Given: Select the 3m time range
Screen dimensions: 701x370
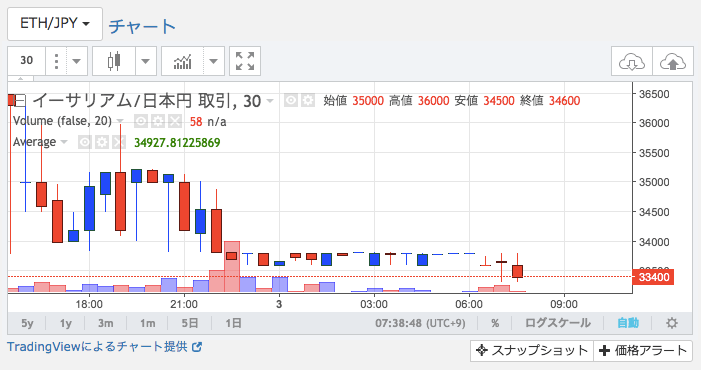Looking at the screenshot, I should (106, 323).
